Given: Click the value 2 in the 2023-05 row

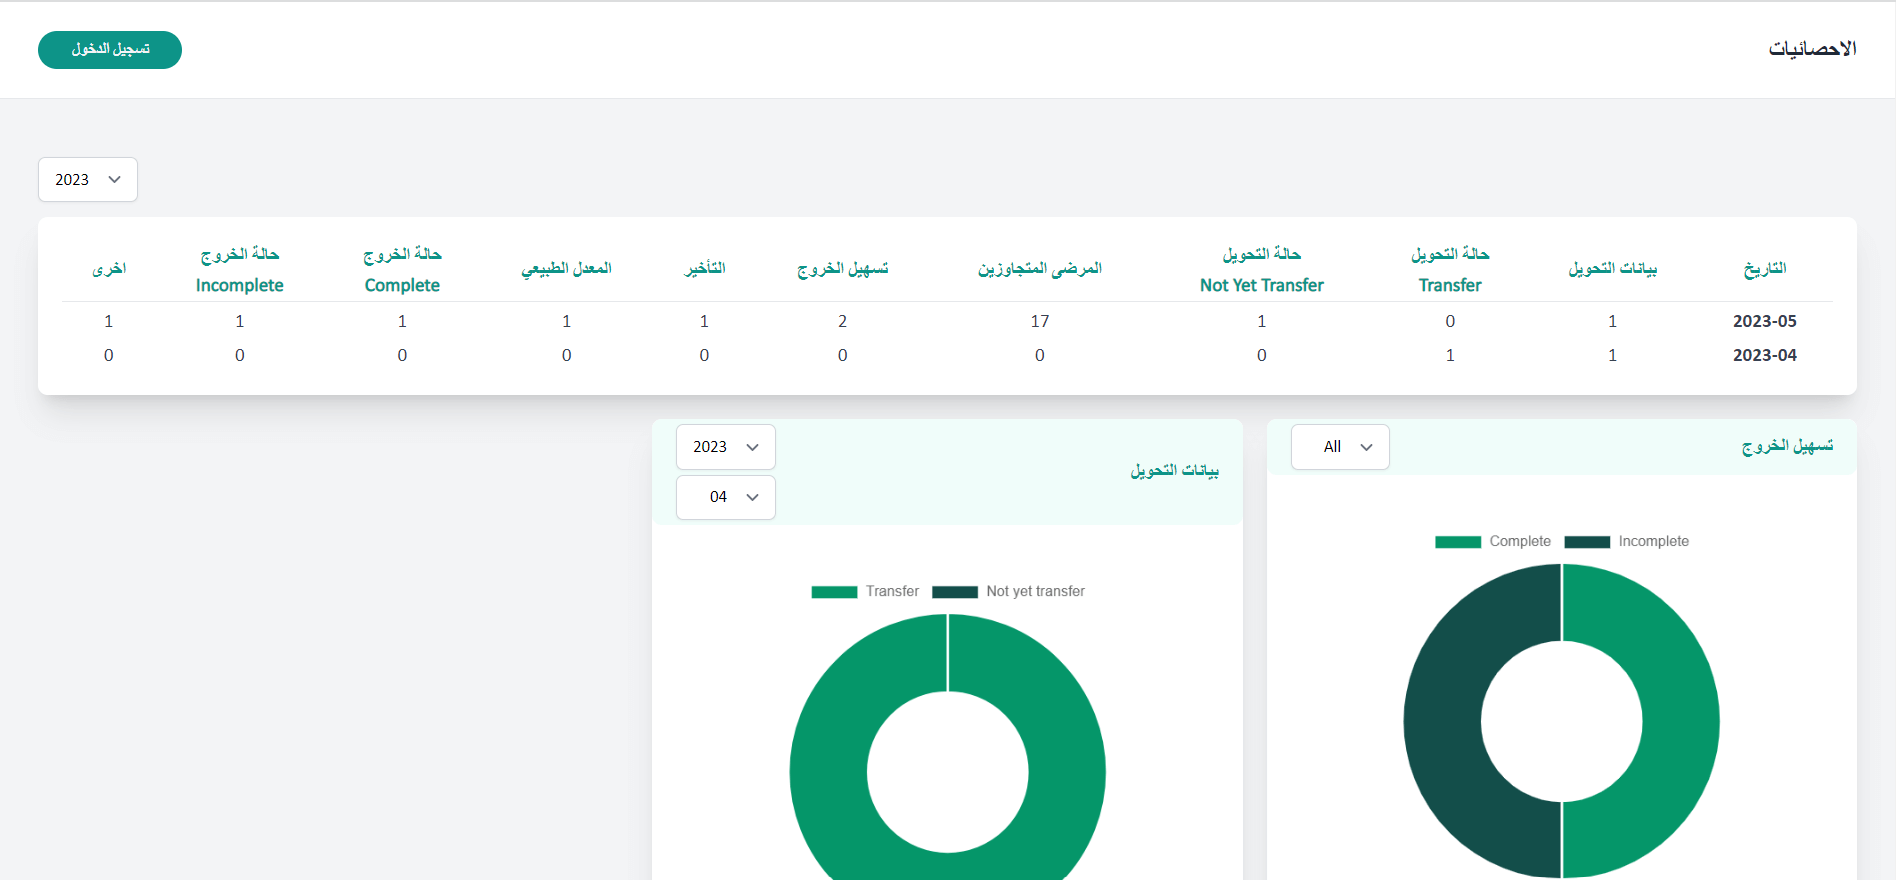Looking at the screenshot, I should click(x=843, y=321).
